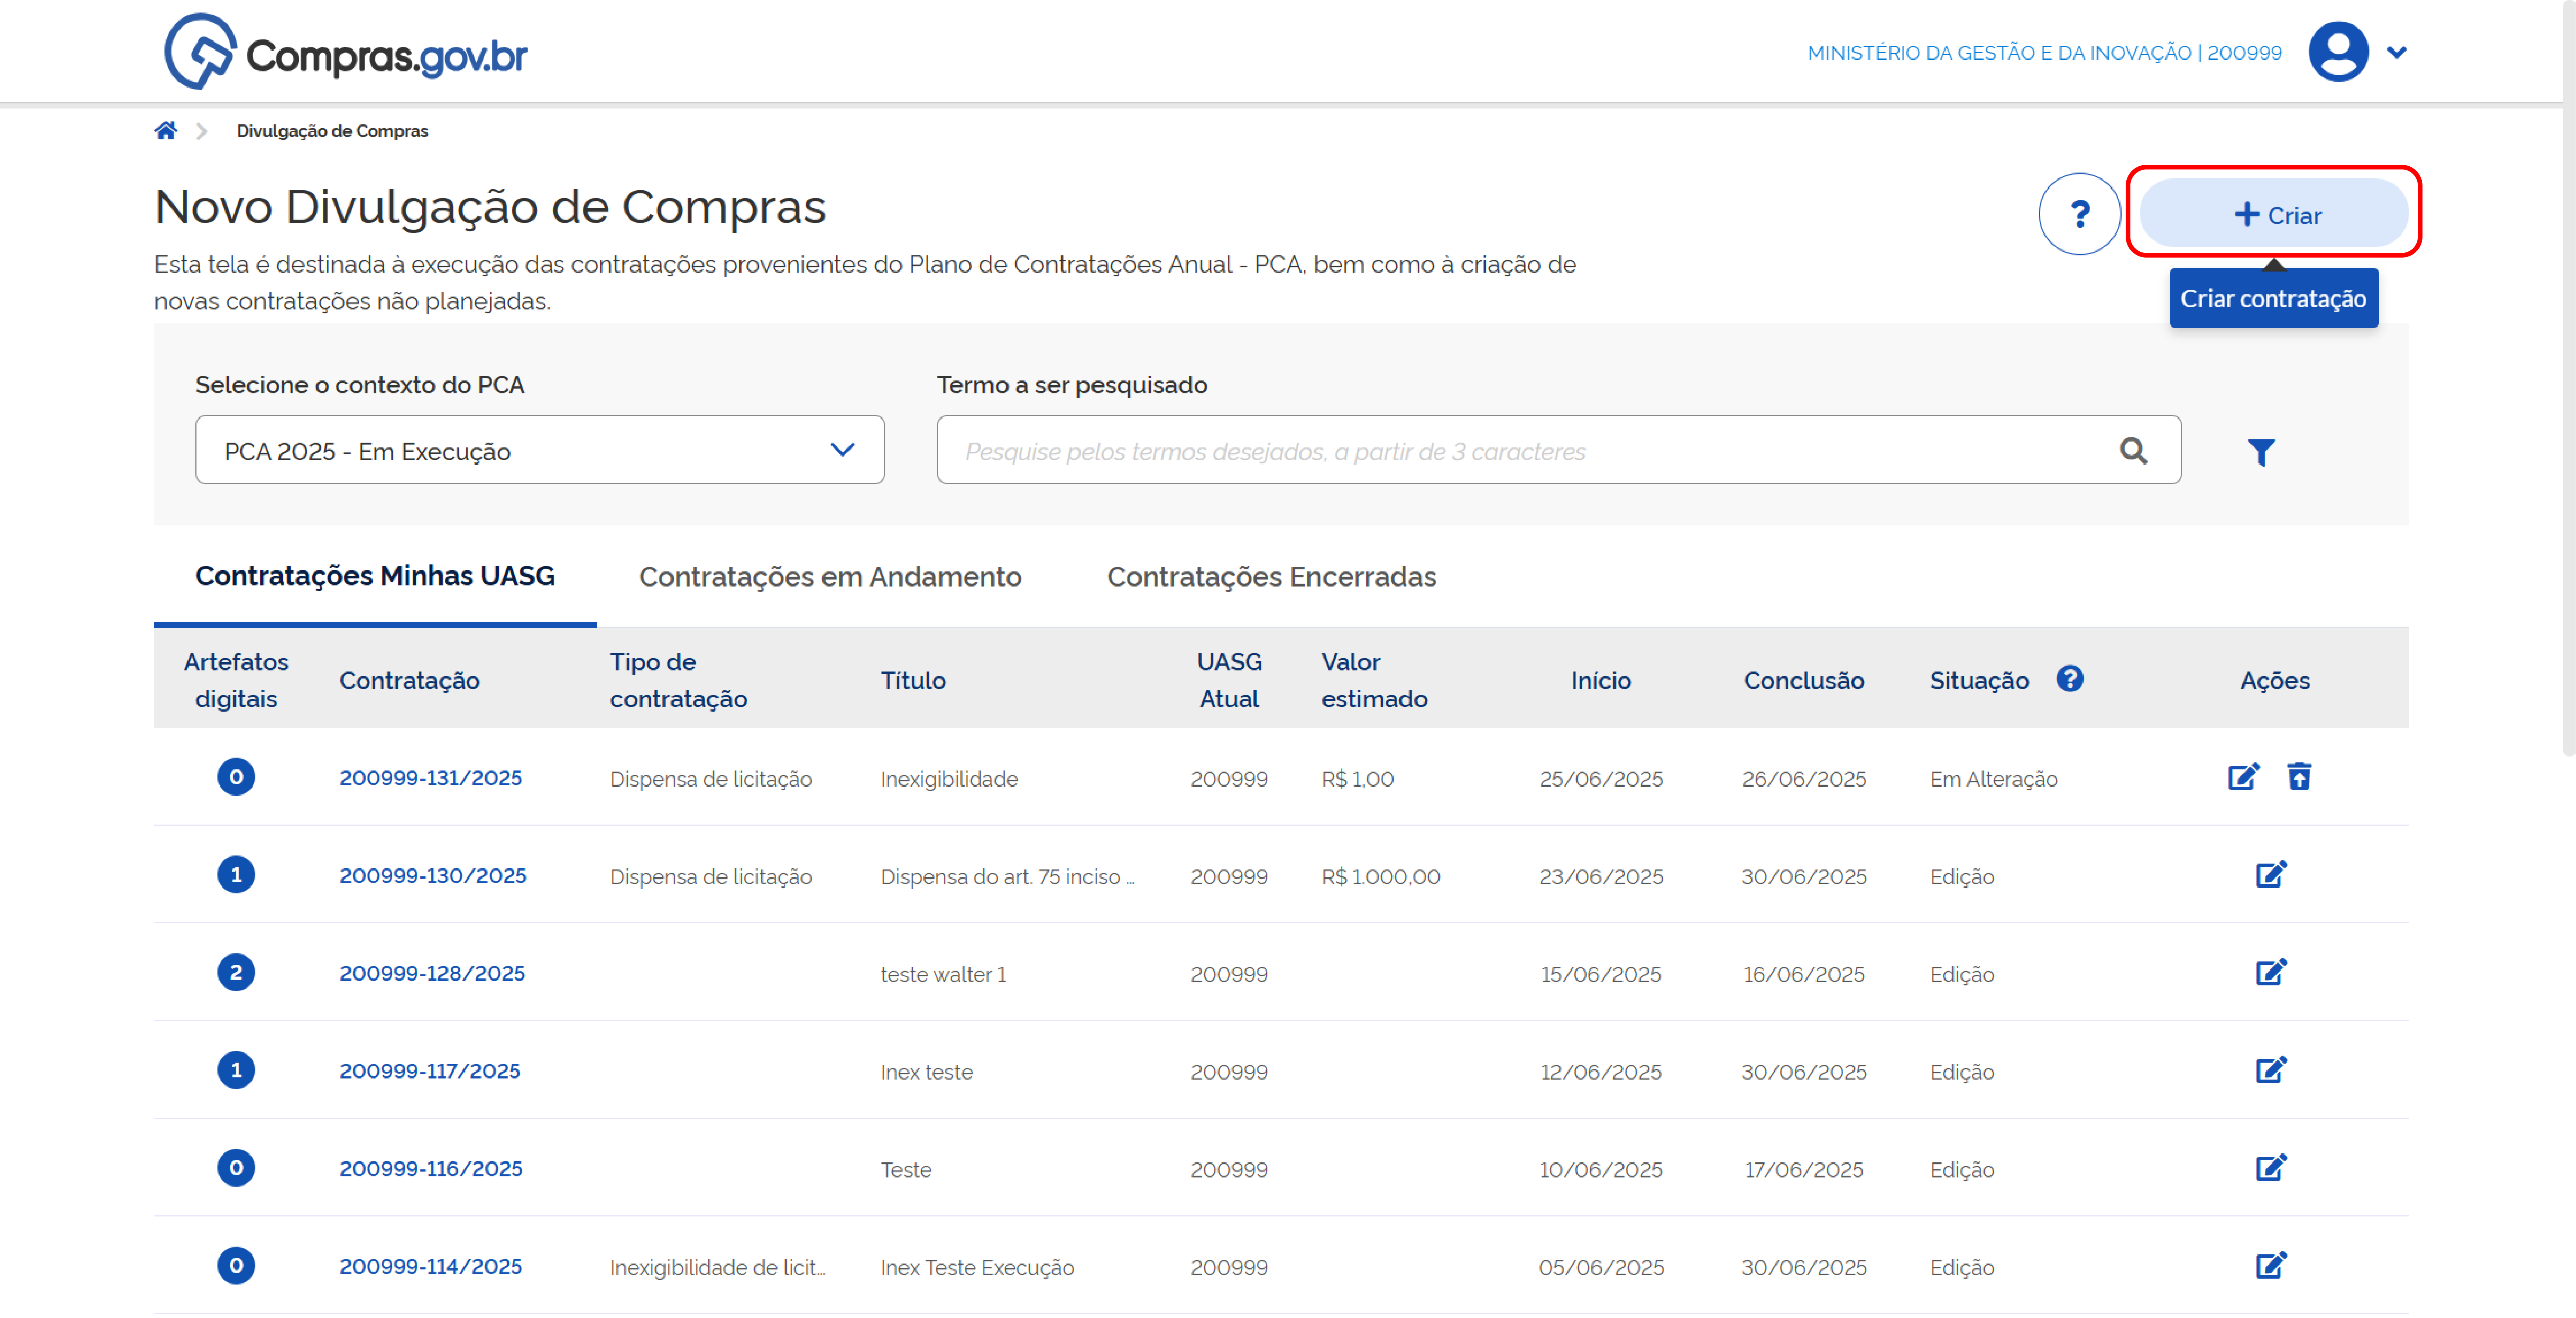Click artefatos digitais badge for 200999-131/2025
The image size is (2576, 1318).
tap(236, 777)
